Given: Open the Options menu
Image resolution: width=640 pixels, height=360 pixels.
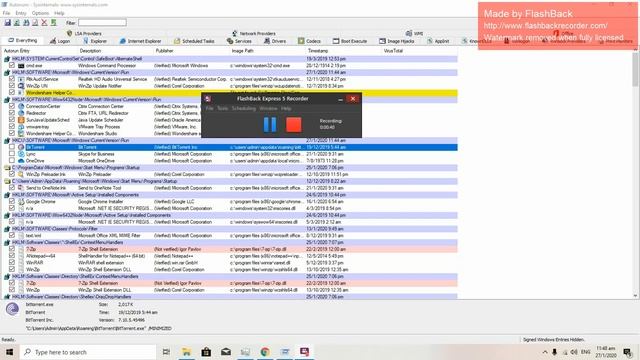Looking at the screenshot, I should pos(40,13).
